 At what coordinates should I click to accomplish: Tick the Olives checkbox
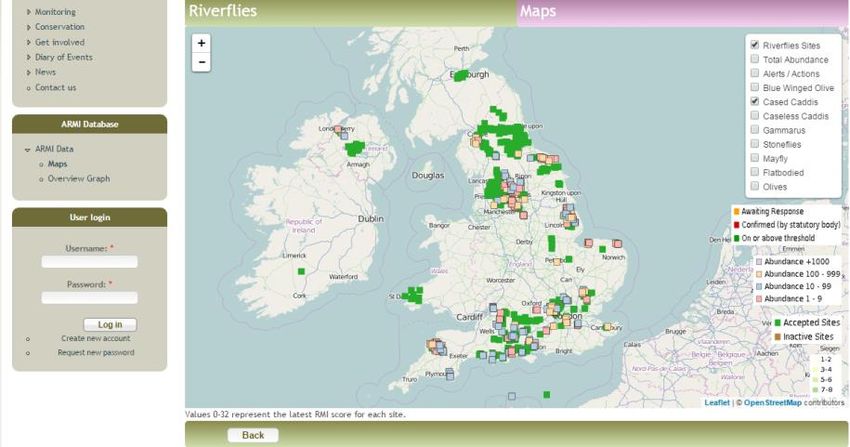[755, 186]
